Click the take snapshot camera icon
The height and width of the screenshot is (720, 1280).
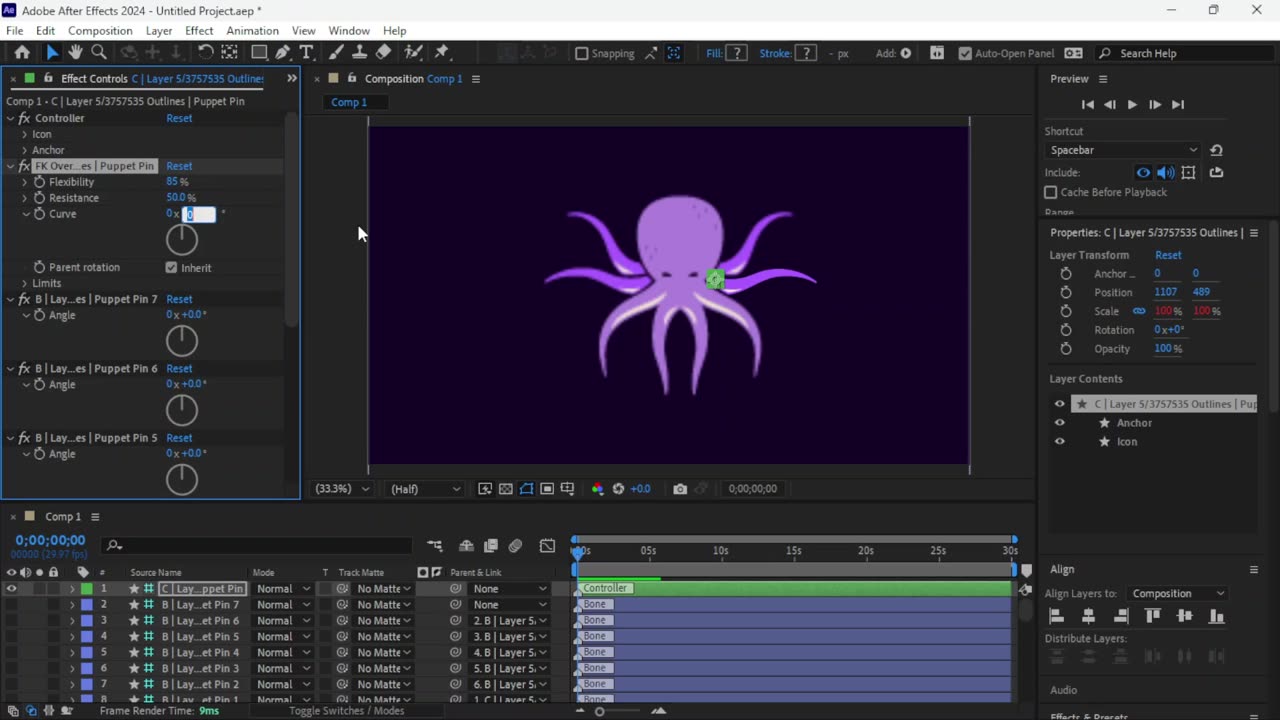[x=680, y=489]
